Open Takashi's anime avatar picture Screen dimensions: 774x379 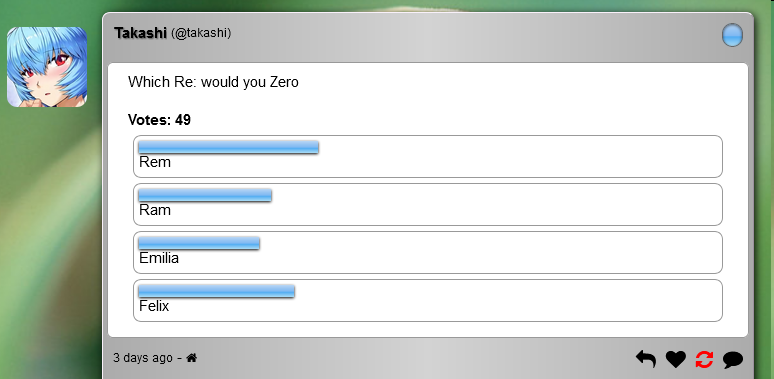pos(47,67)
